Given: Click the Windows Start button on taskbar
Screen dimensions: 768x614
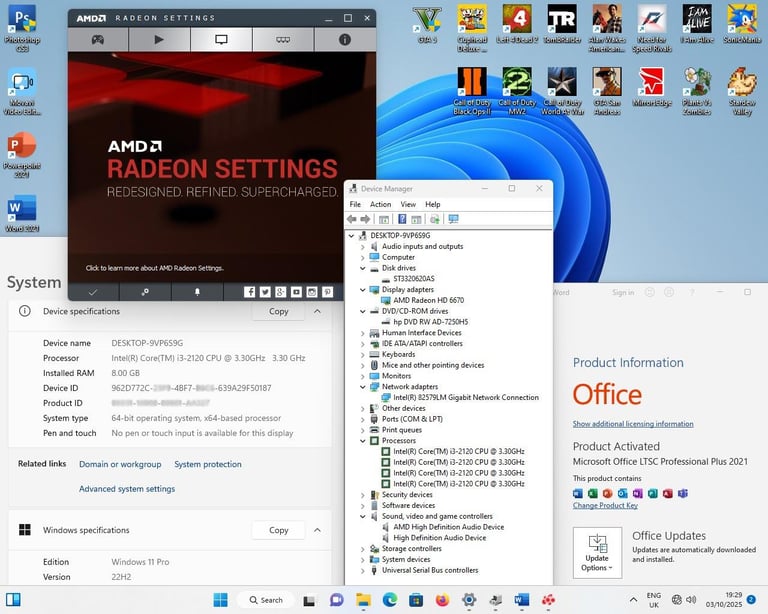Looking at the screenshot, I should 220,600.
